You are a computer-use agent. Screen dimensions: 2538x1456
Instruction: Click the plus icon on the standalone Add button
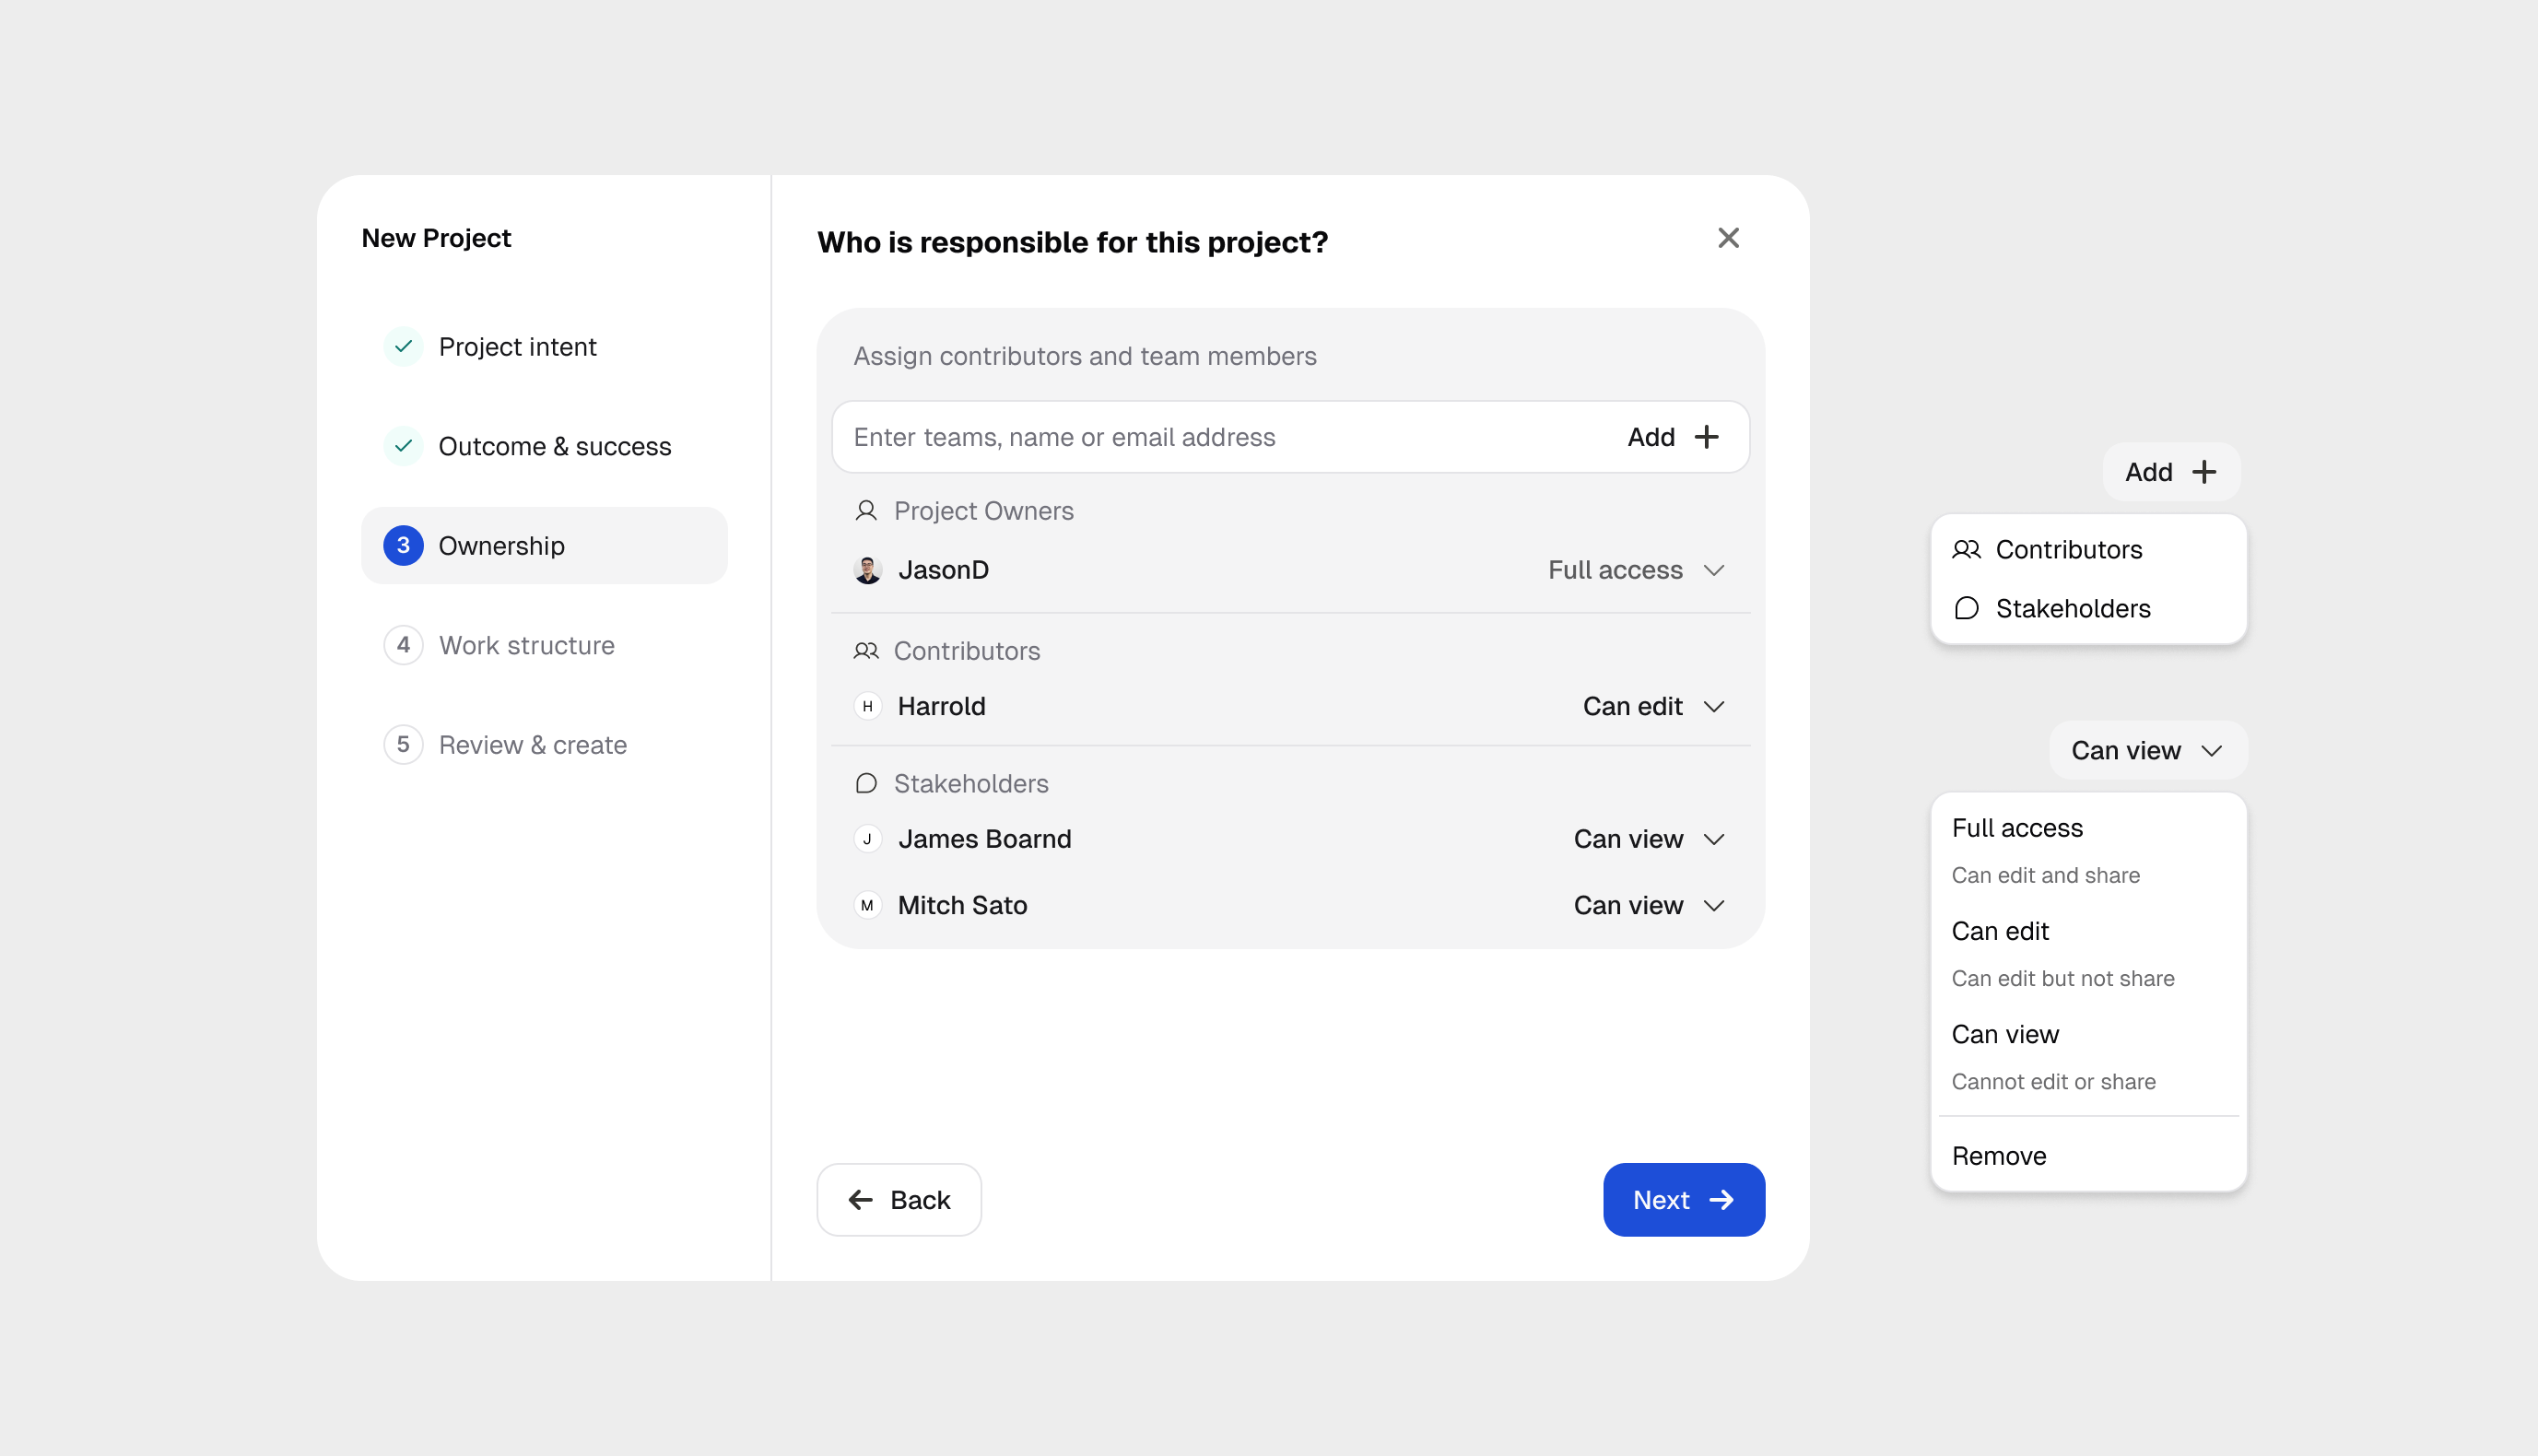(2204, 472)
